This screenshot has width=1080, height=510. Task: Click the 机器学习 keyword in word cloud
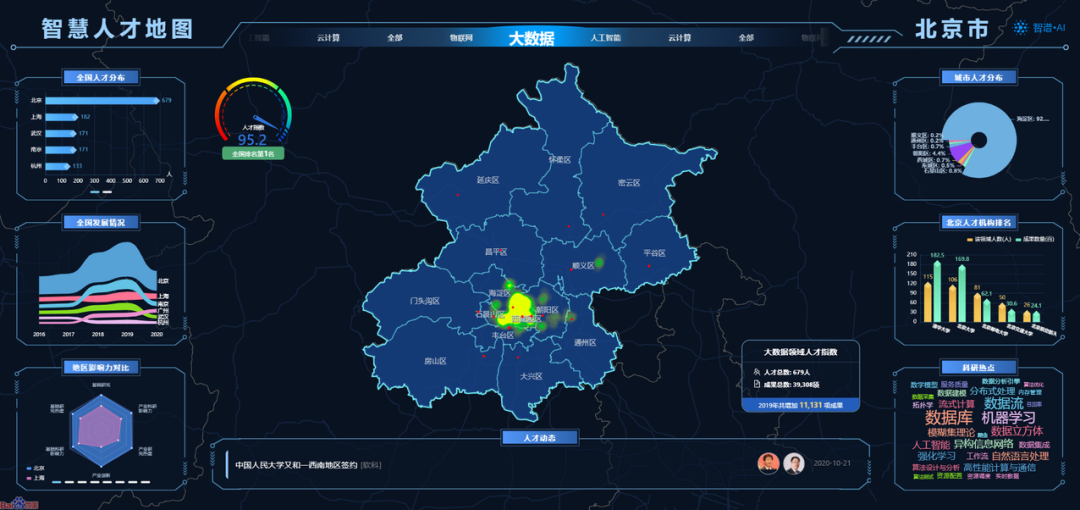1008,418
